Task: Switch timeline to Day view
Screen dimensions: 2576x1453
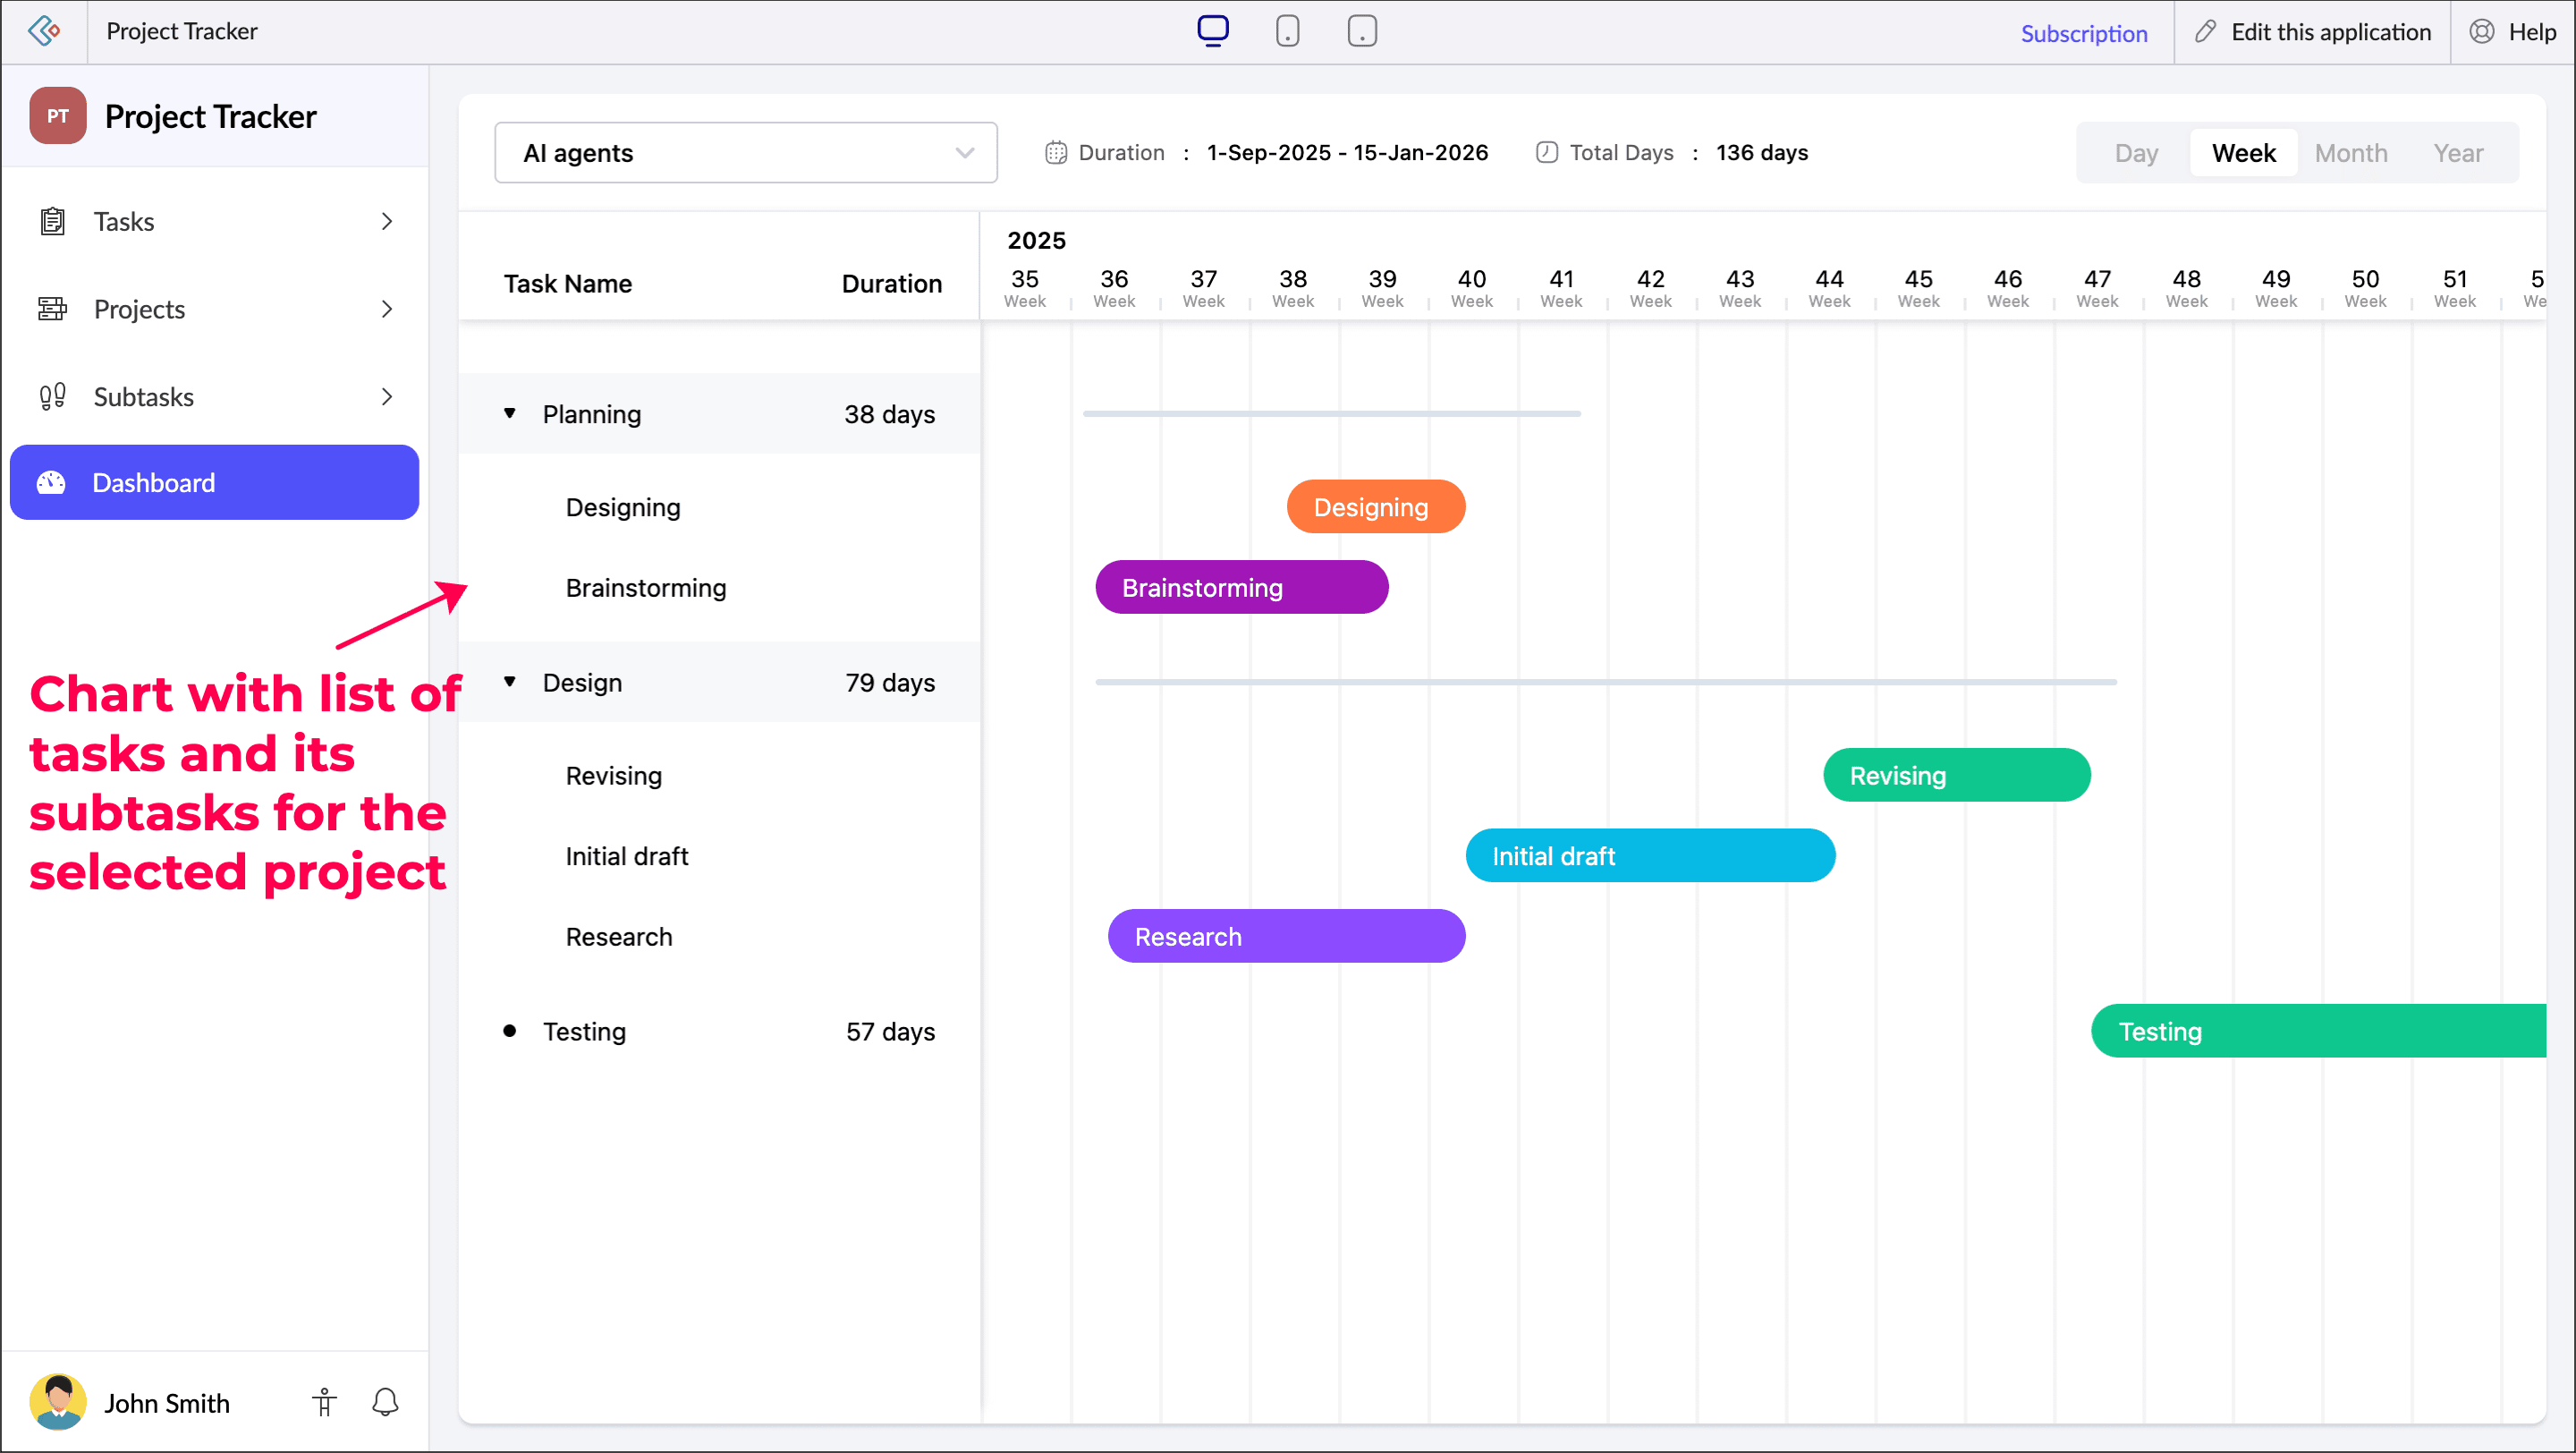Action: coord(2136,153)
